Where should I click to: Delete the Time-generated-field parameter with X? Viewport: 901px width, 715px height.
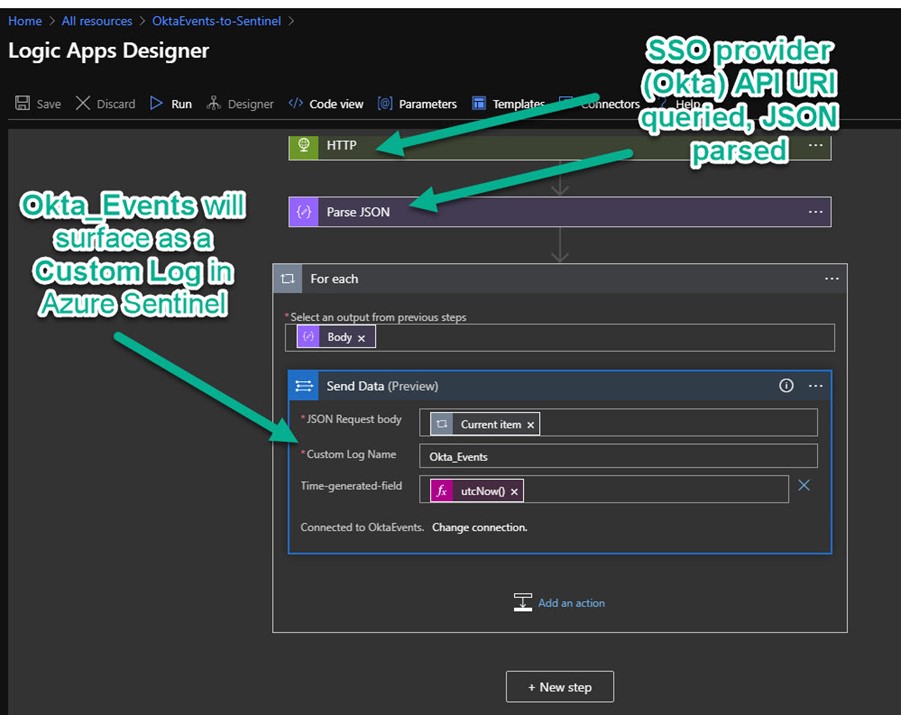click(803, 486)
